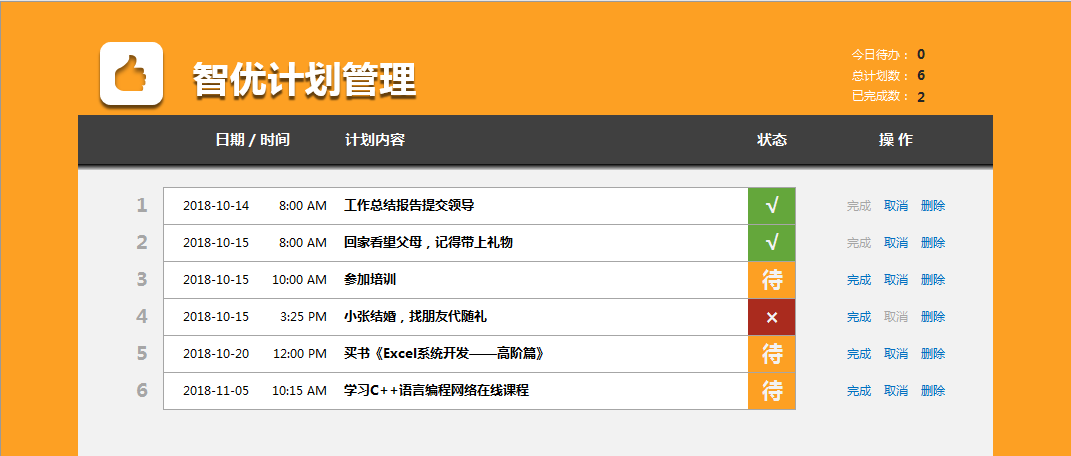Delete the 回家看望父母 plan via 删除
This screenshot has width=1071, height=456.
coord(933,242)
